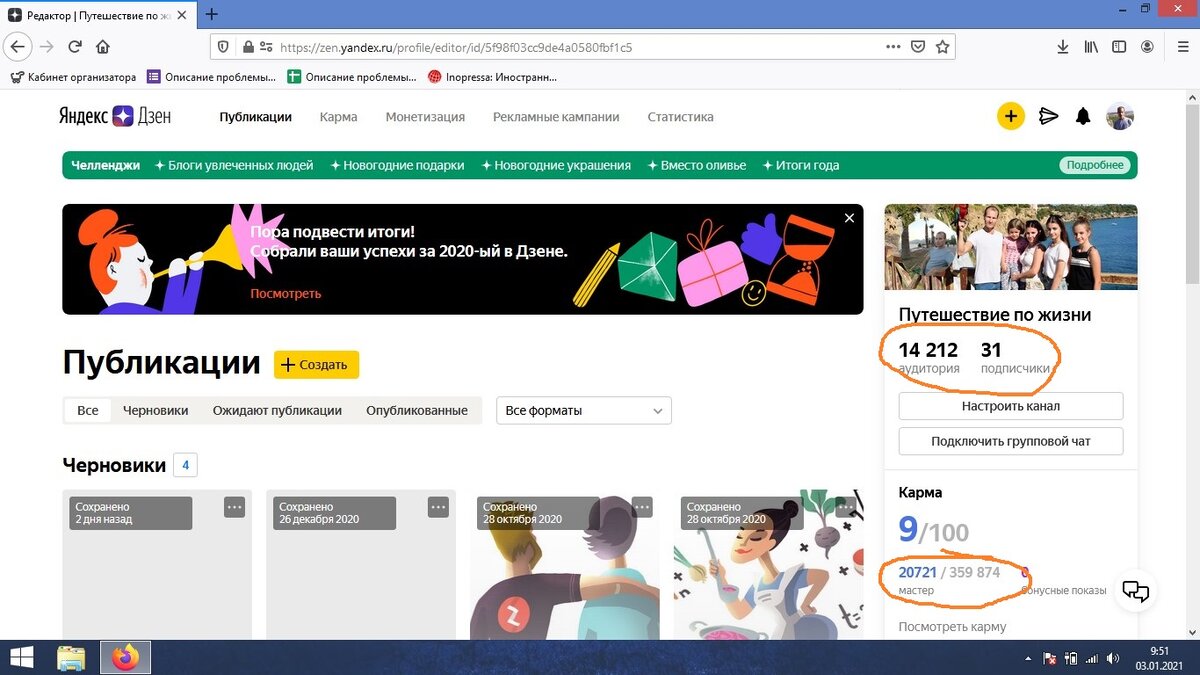
Task: Click the Посмотреть link in banner
Action: click(286, 293)
